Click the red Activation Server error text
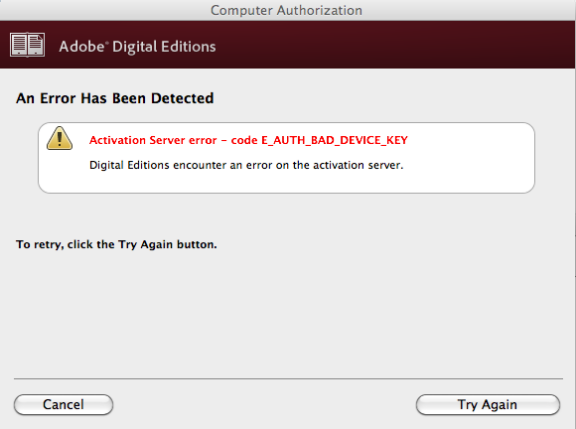576x429 pixels. point(248,140)
